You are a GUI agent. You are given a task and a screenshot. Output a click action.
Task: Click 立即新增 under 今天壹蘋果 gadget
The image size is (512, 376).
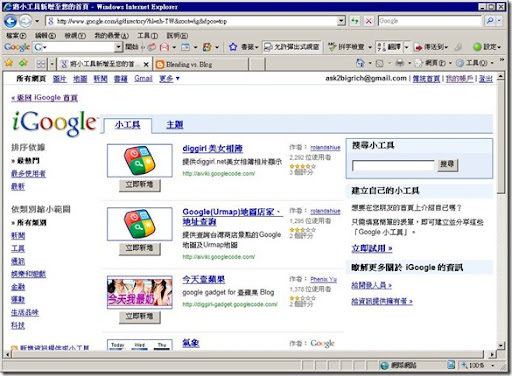point(140,317)
